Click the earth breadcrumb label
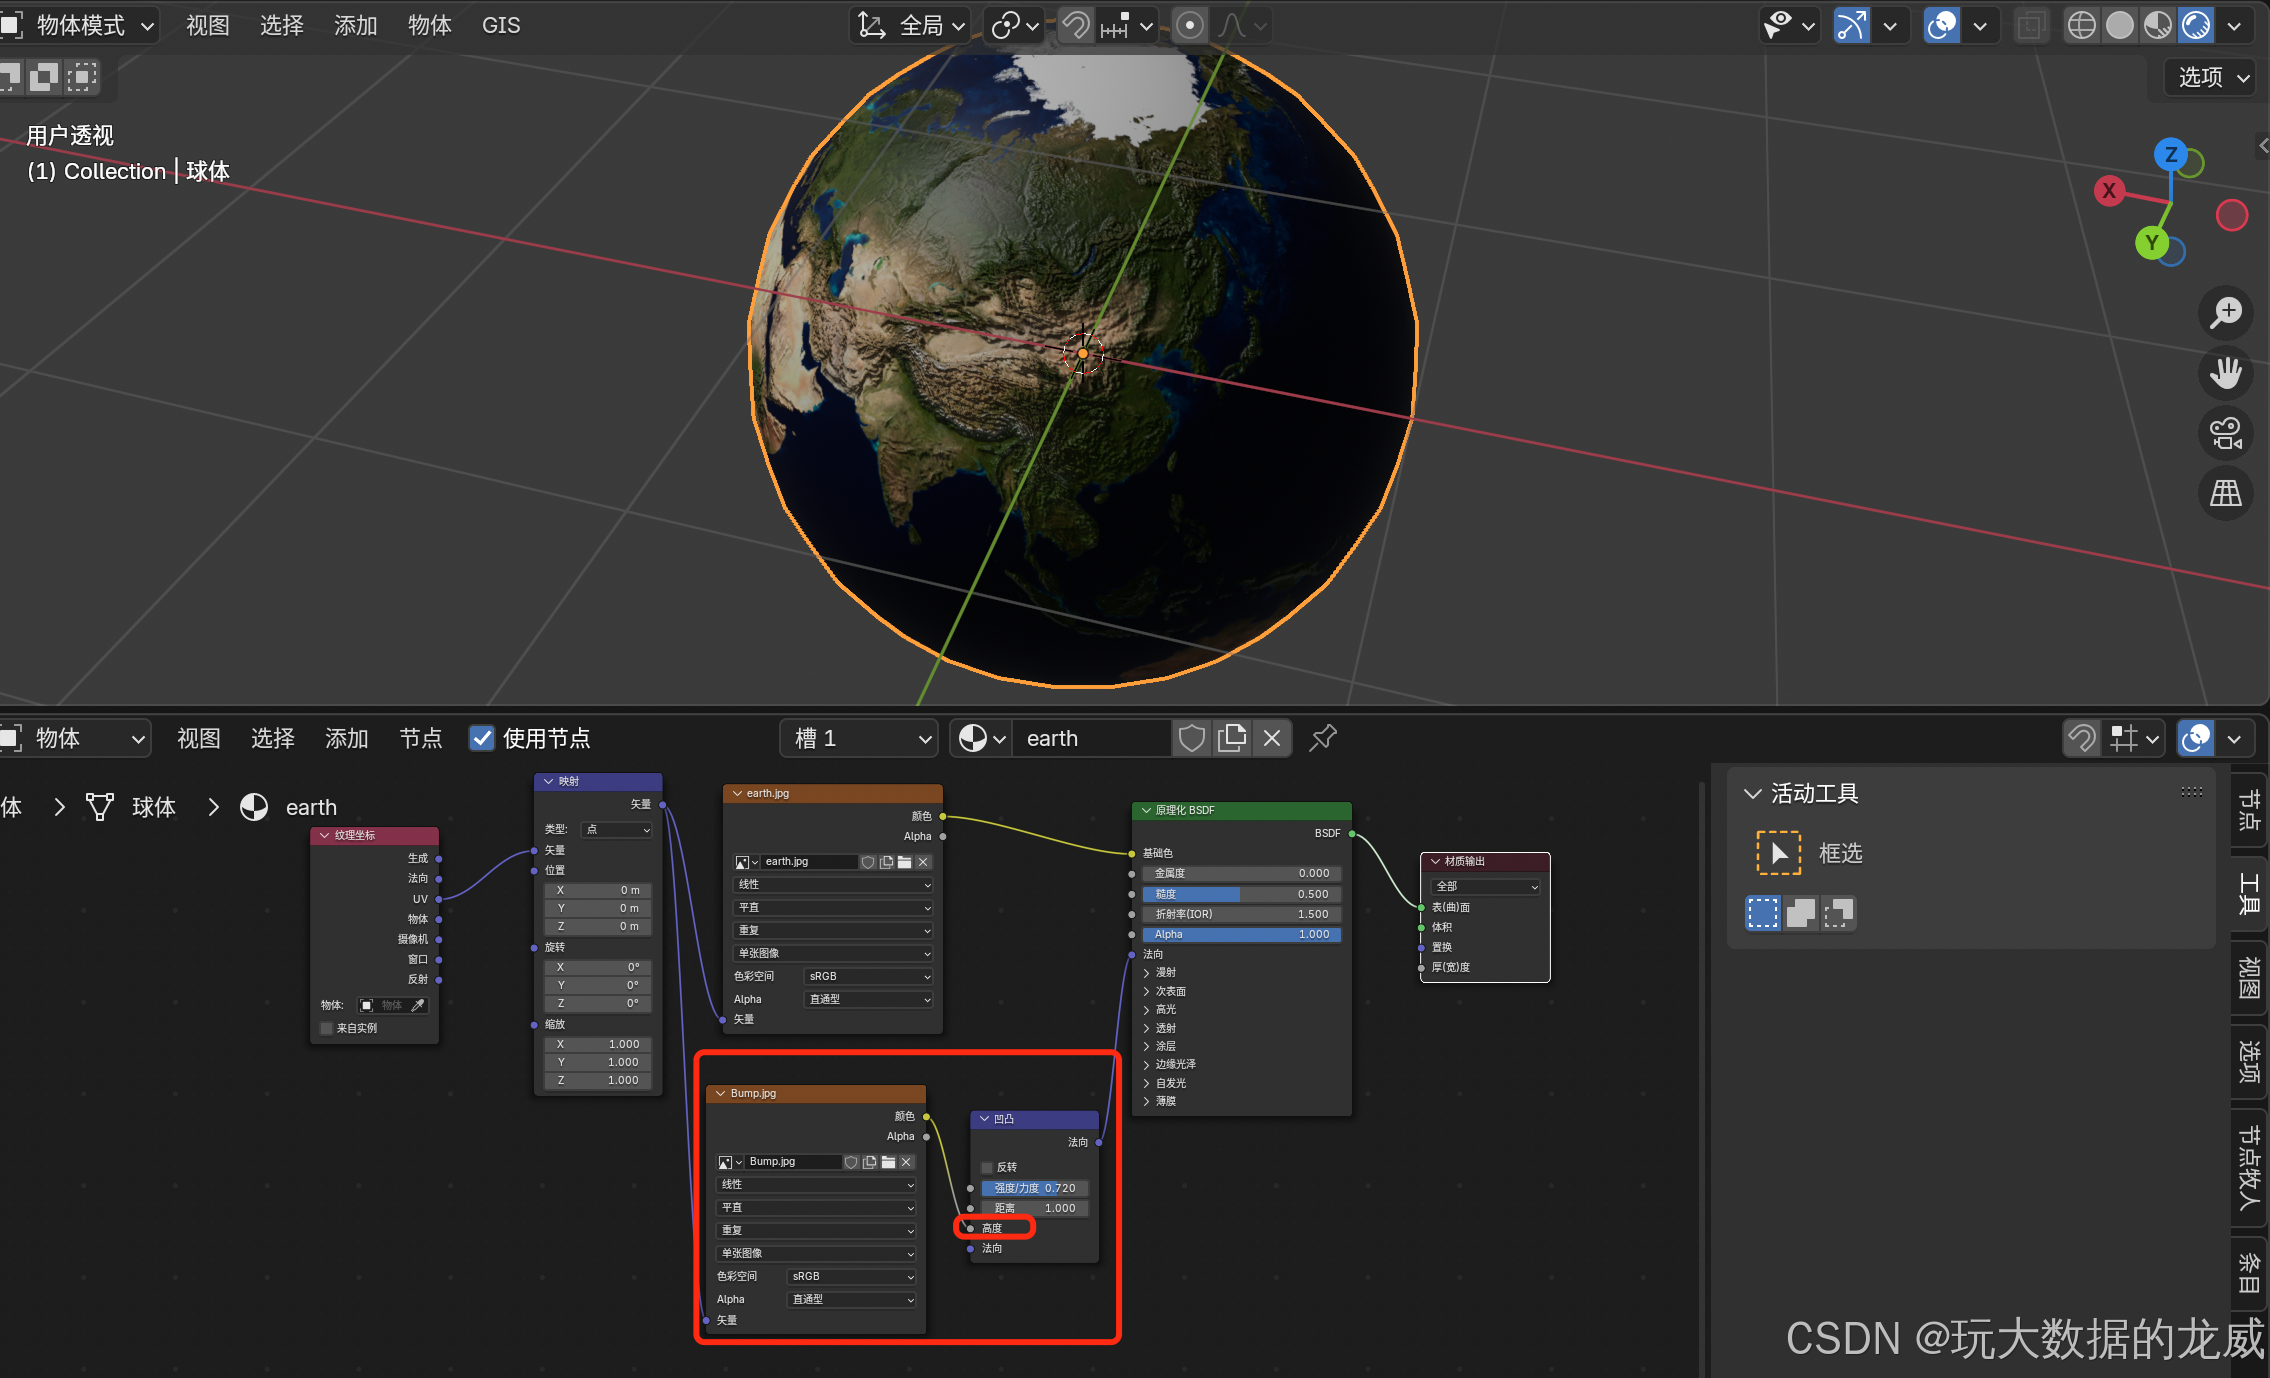Image resolution: width=2270 pixels, height=1378 pixels. 311,807
